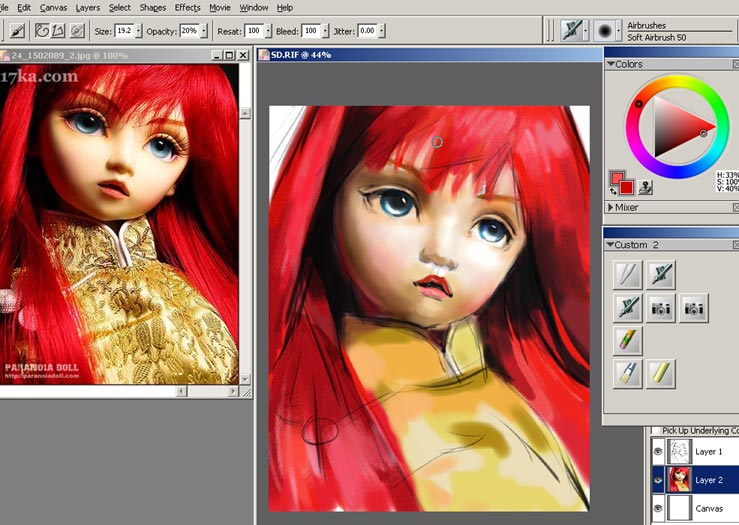Open the Window menu

point(254,8)
